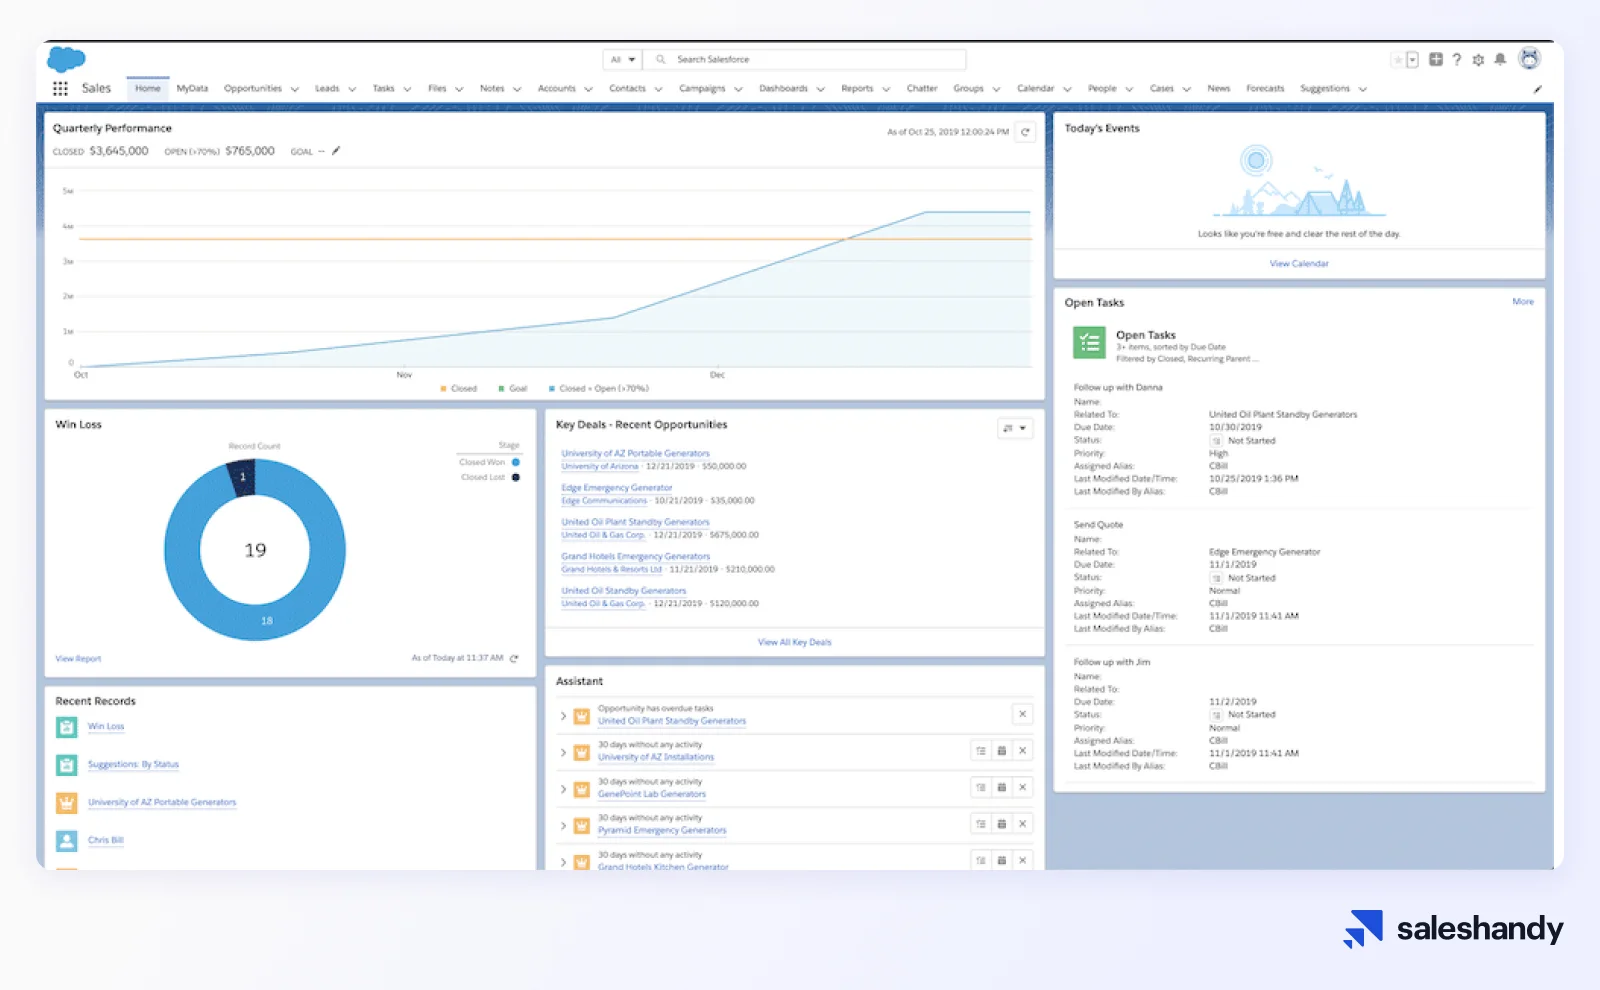Dismiss the Pyramid Emergency Generators alert

[1022, 824]
